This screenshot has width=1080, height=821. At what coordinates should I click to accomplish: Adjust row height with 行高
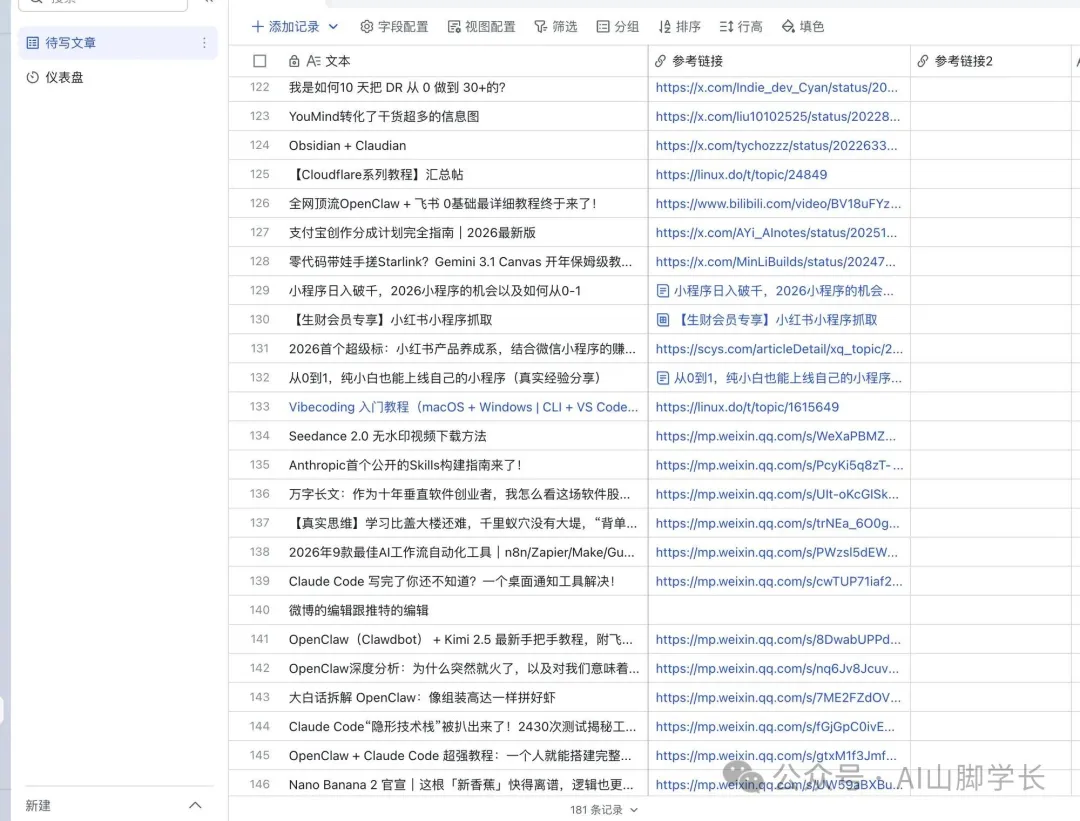coord(741,27)
